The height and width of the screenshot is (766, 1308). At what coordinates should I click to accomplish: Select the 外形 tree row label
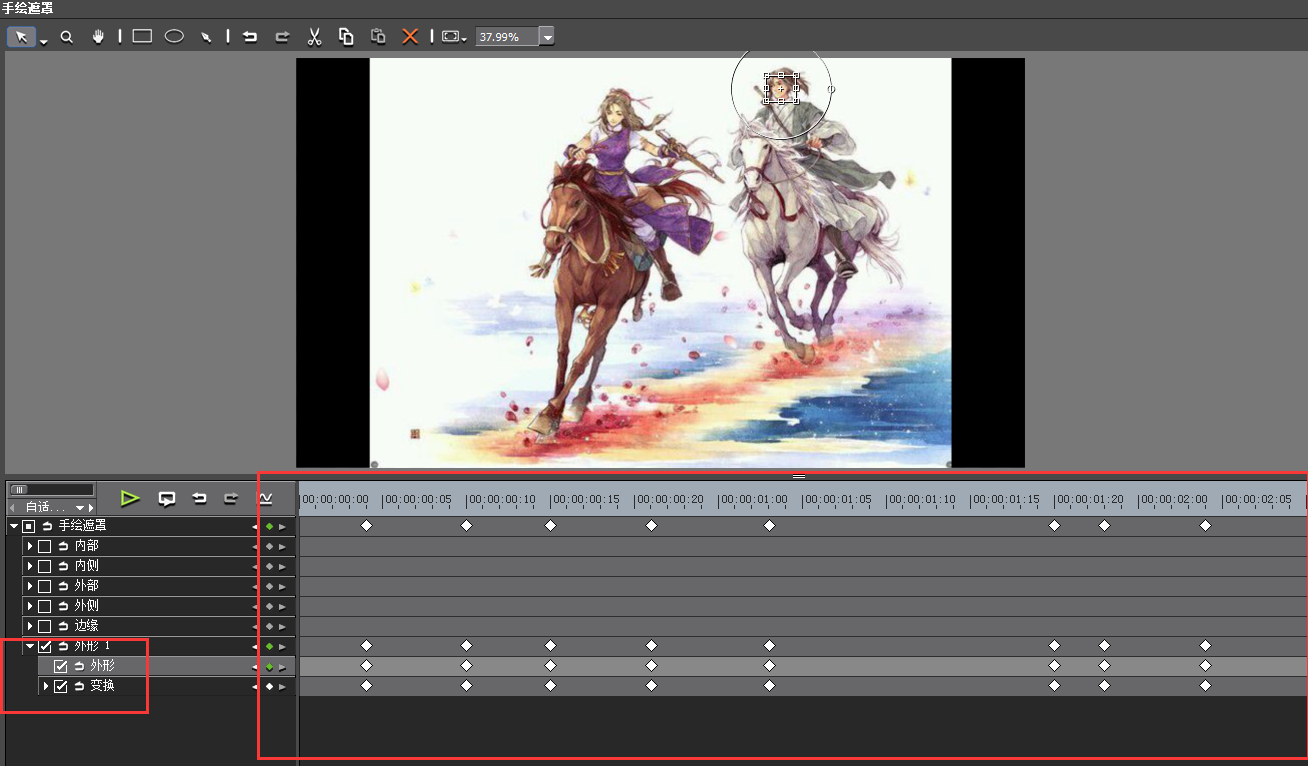(x=103, y=666)
